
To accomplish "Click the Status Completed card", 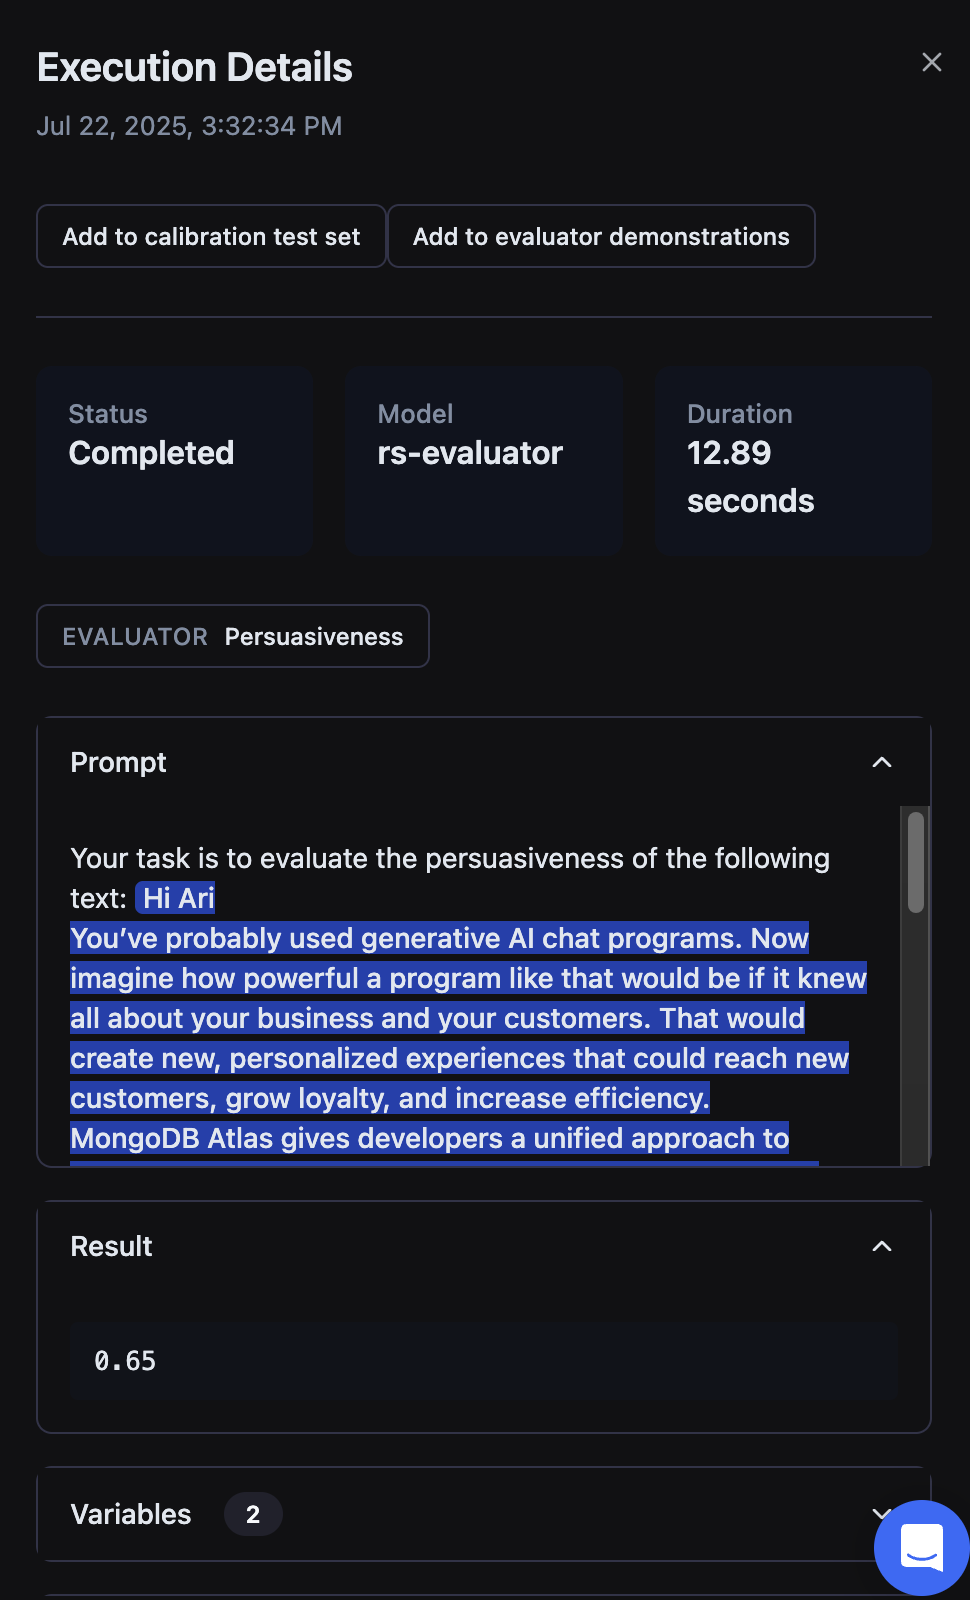I will [x=176, y=460].
